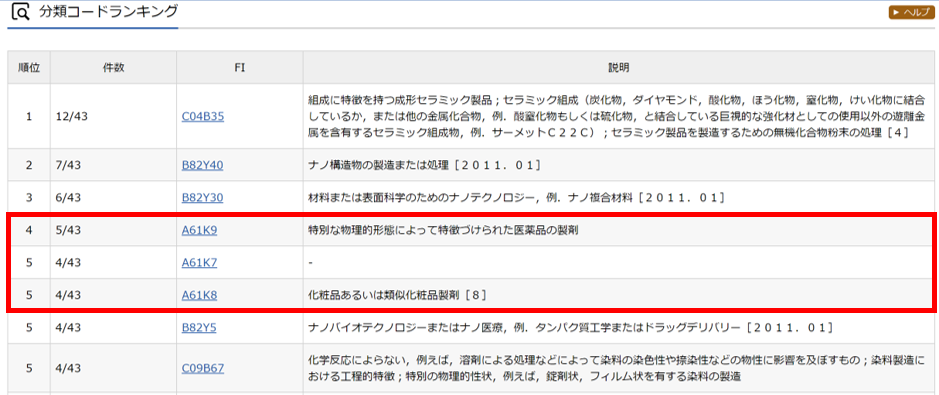The image size is (939, 395).
Task: Click the C04B35 ceramic description text
Action: point(617,117)
